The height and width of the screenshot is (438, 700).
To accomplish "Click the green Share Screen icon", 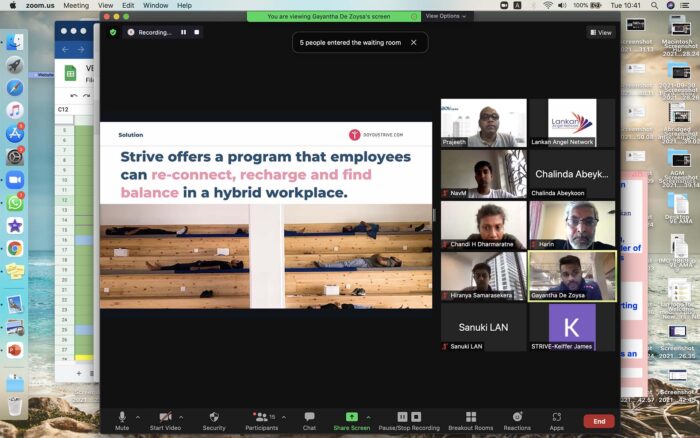I will coord(351,416).
